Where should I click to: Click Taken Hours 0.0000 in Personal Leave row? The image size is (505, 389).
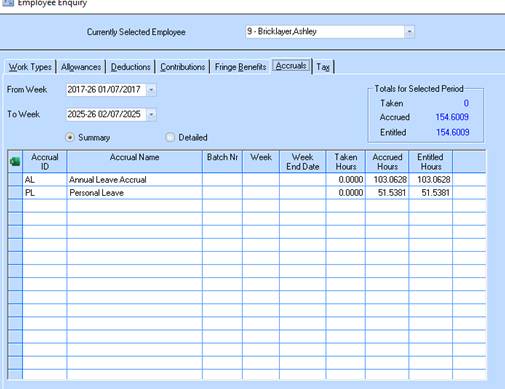coord(346,193)
